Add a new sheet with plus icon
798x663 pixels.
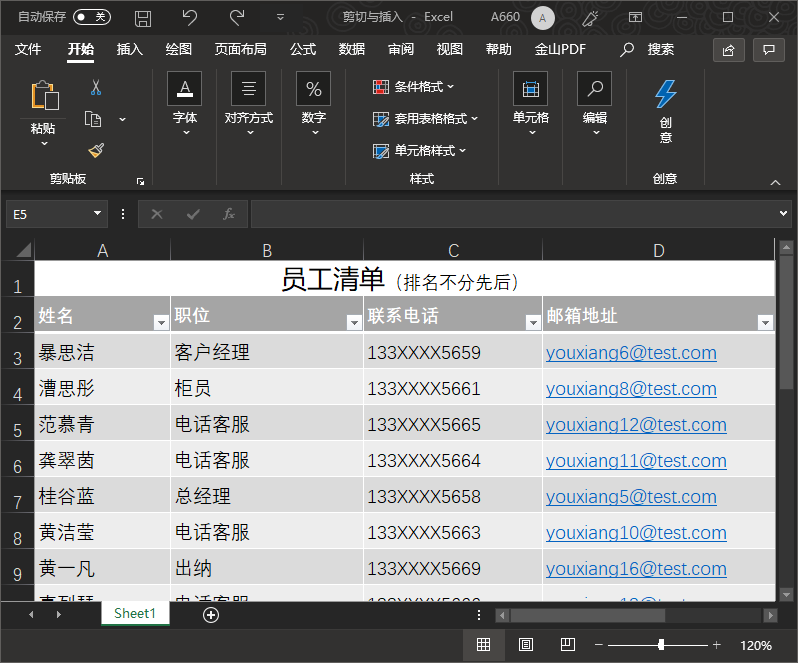[x=211, y=615]
